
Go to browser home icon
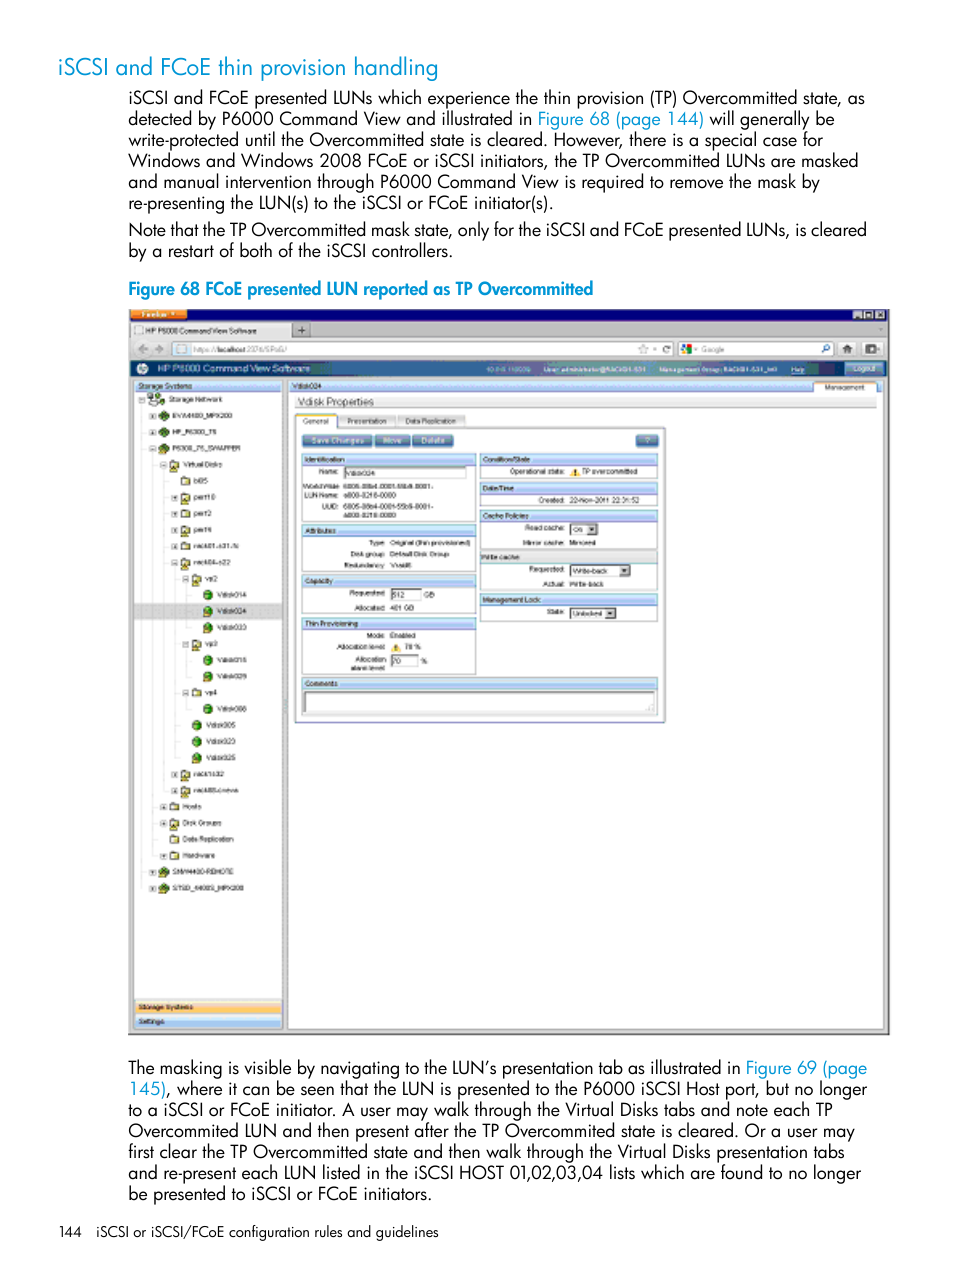[x=848, y=349]
